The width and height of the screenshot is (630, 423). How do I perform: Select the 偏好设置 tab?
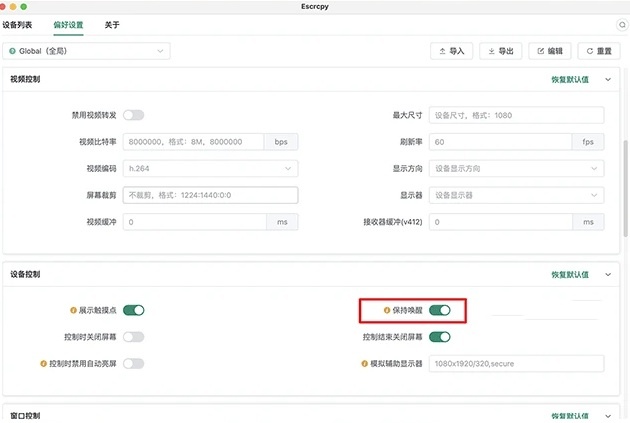[x=68, y=25]
